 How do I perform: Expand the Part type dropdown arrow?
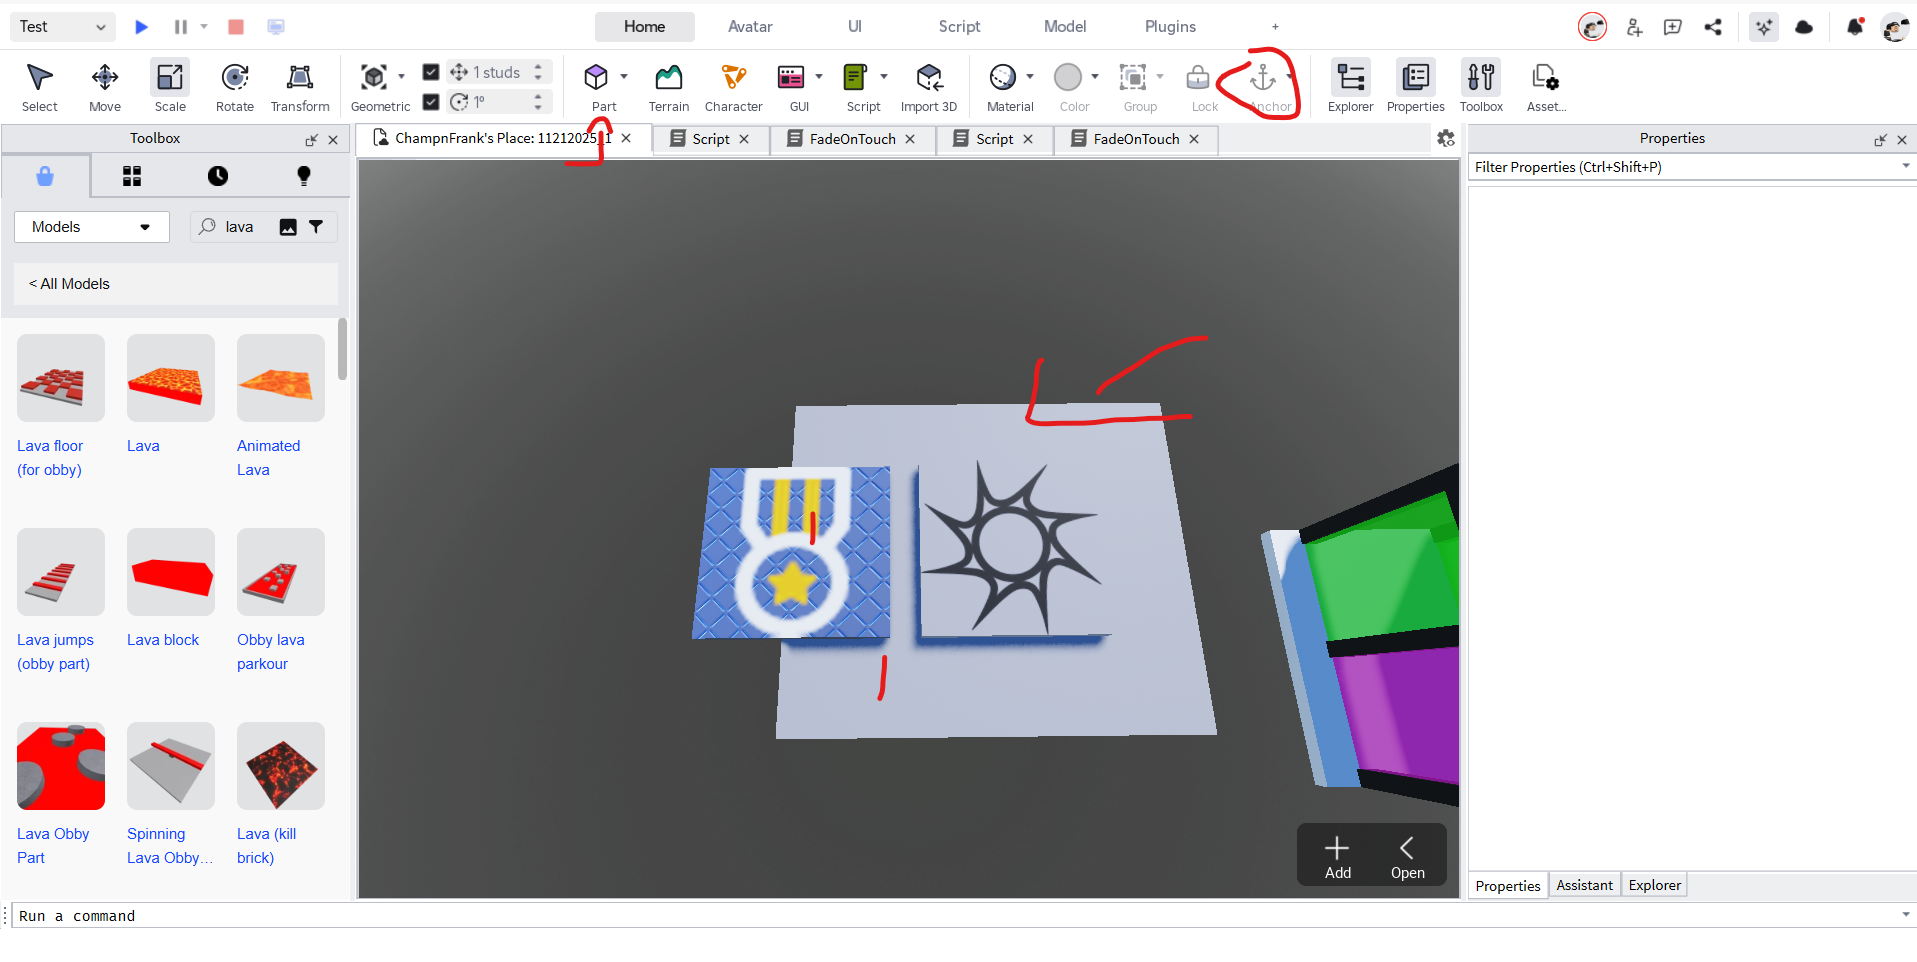[x=624, y=77]
